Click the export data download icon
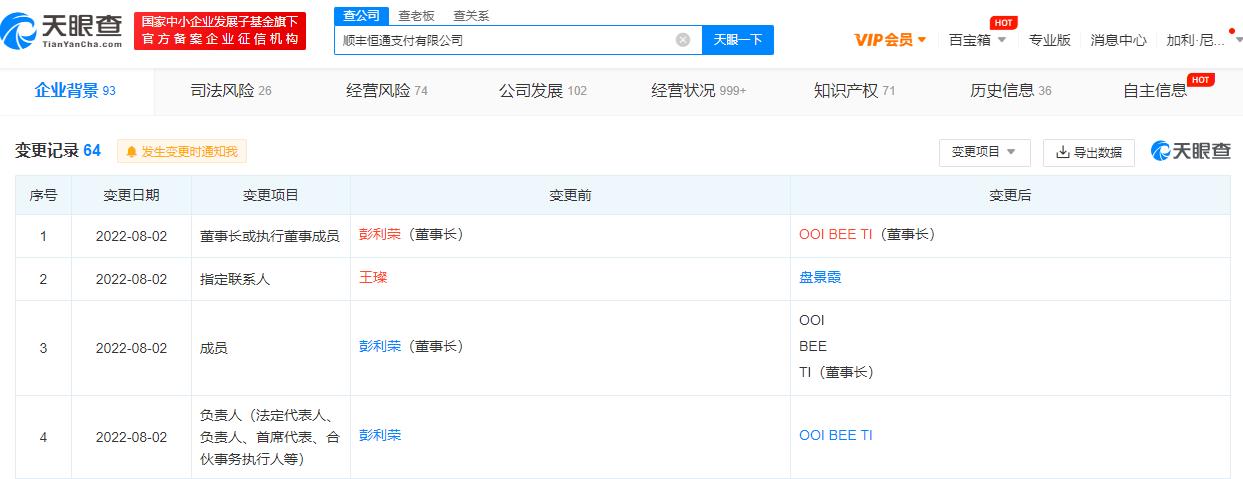The image size is (1243, 479). (x=1062, y=153)
